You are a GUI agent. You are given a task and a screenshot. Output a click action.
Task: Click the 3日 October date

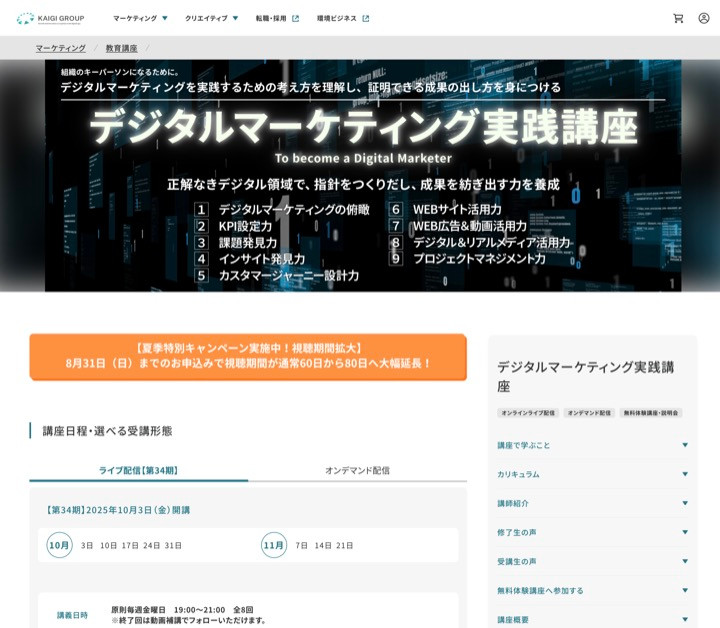click(x=87, y=545)
